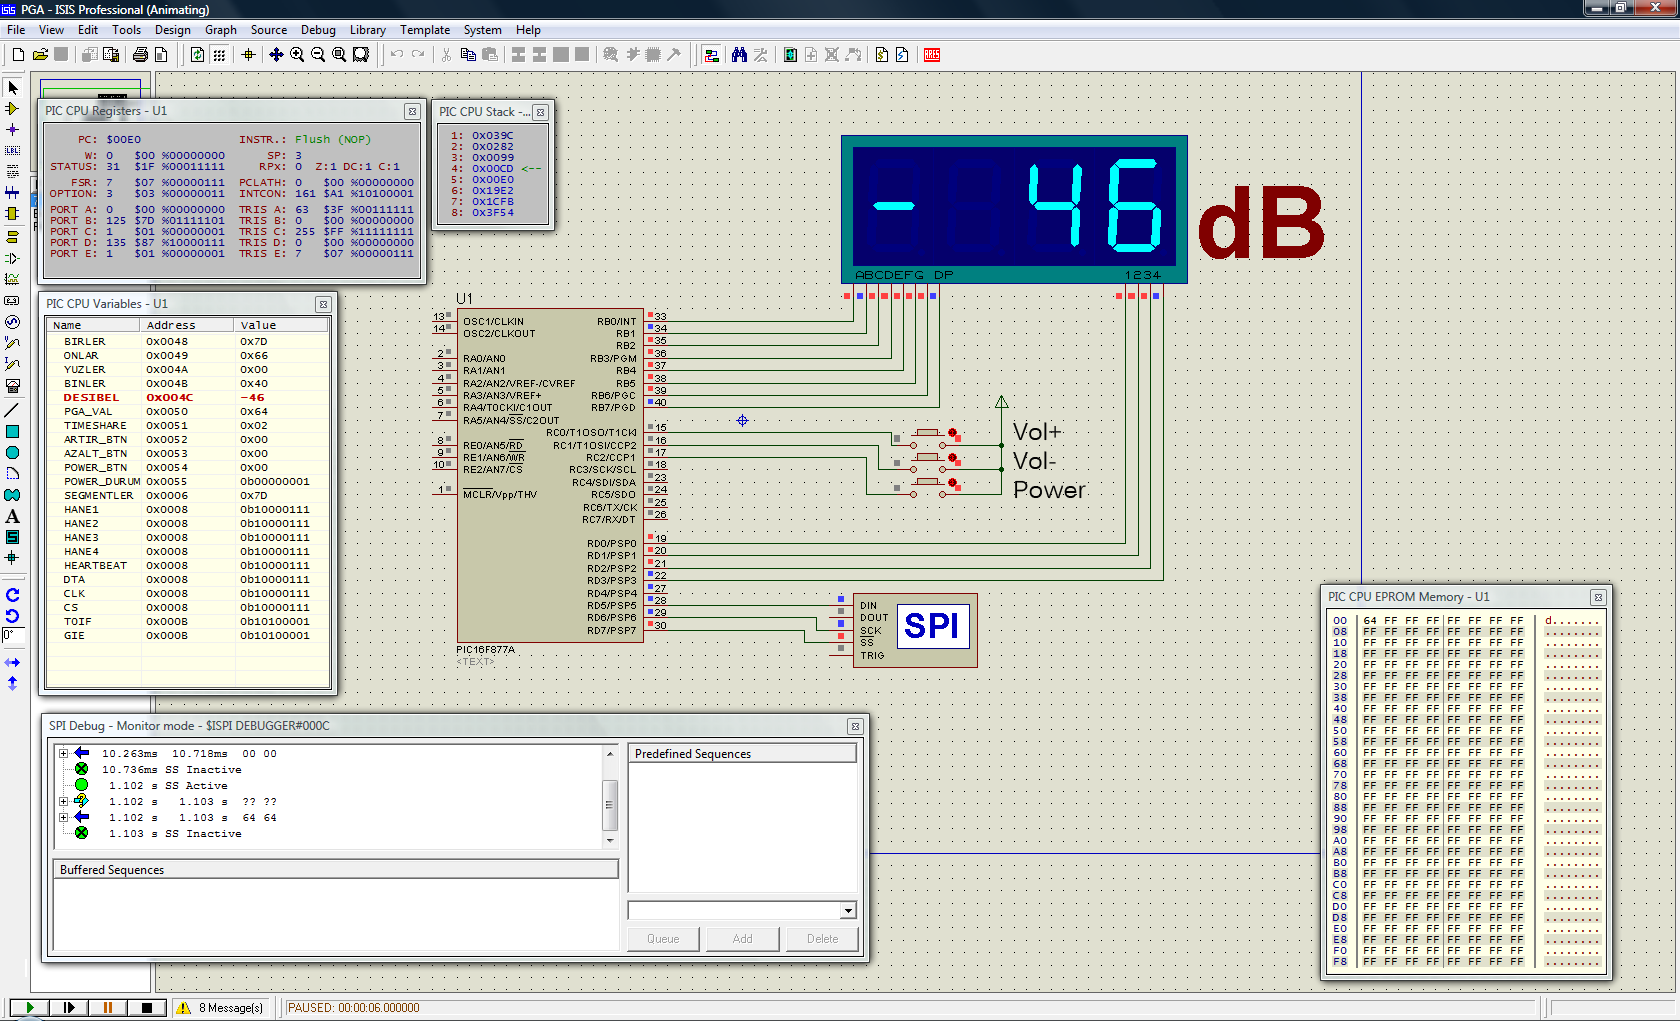Click the red electrical rules check icon
This screenshot has width=1680, height=1021.
[x=932, y=55]
